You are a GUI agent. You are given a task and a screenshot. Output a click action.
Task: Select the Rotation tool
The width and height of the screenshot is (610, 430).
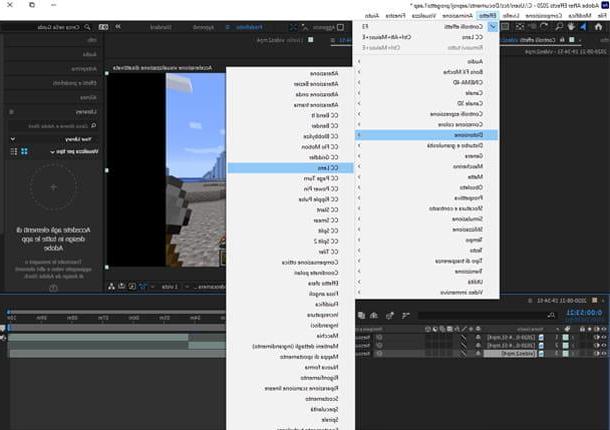[x=544, y=27]
